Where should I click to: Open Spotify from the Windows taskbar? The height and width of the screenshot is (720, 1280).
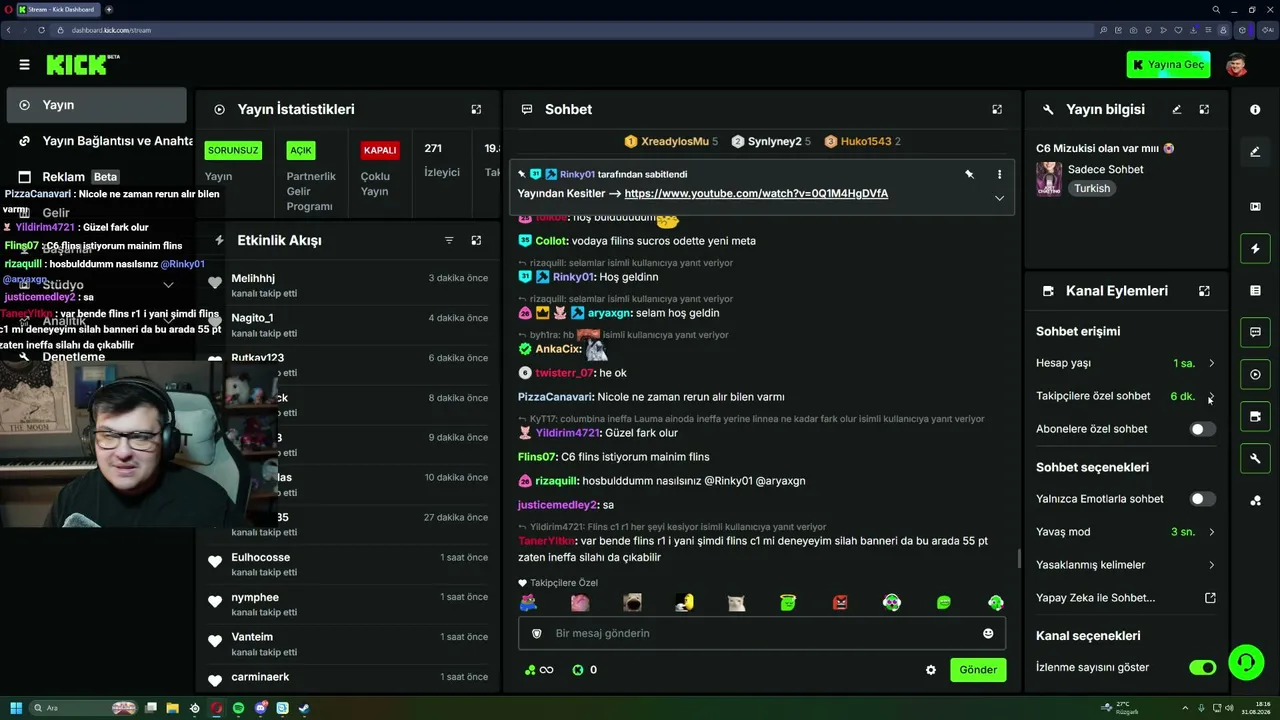tap(238, 708)
